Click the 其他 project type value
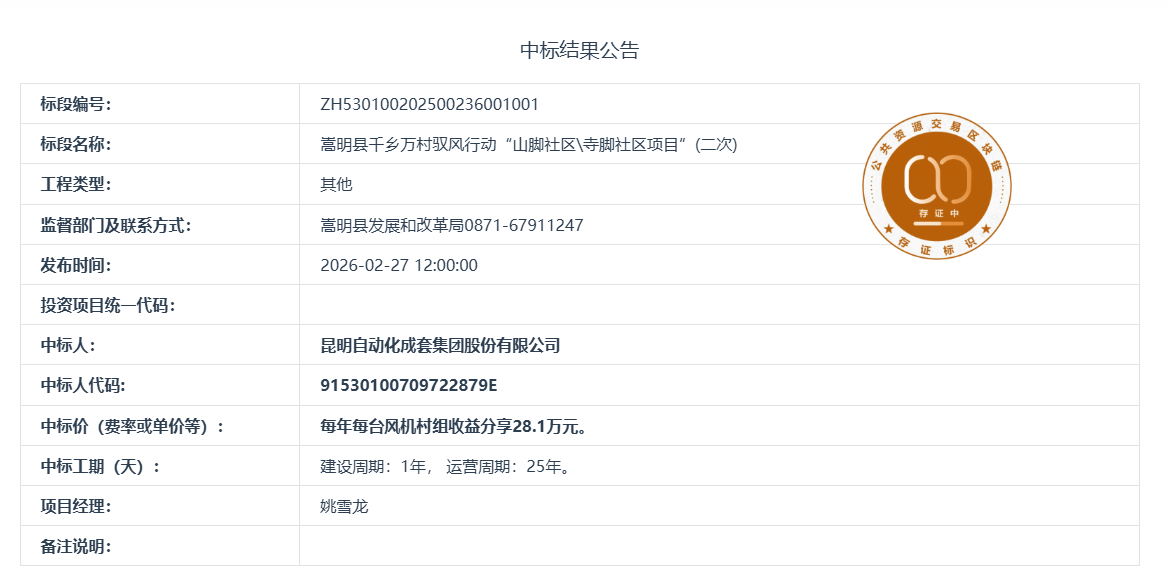The height and width of the screenshot is (582, 1169). tap(336, 184)
